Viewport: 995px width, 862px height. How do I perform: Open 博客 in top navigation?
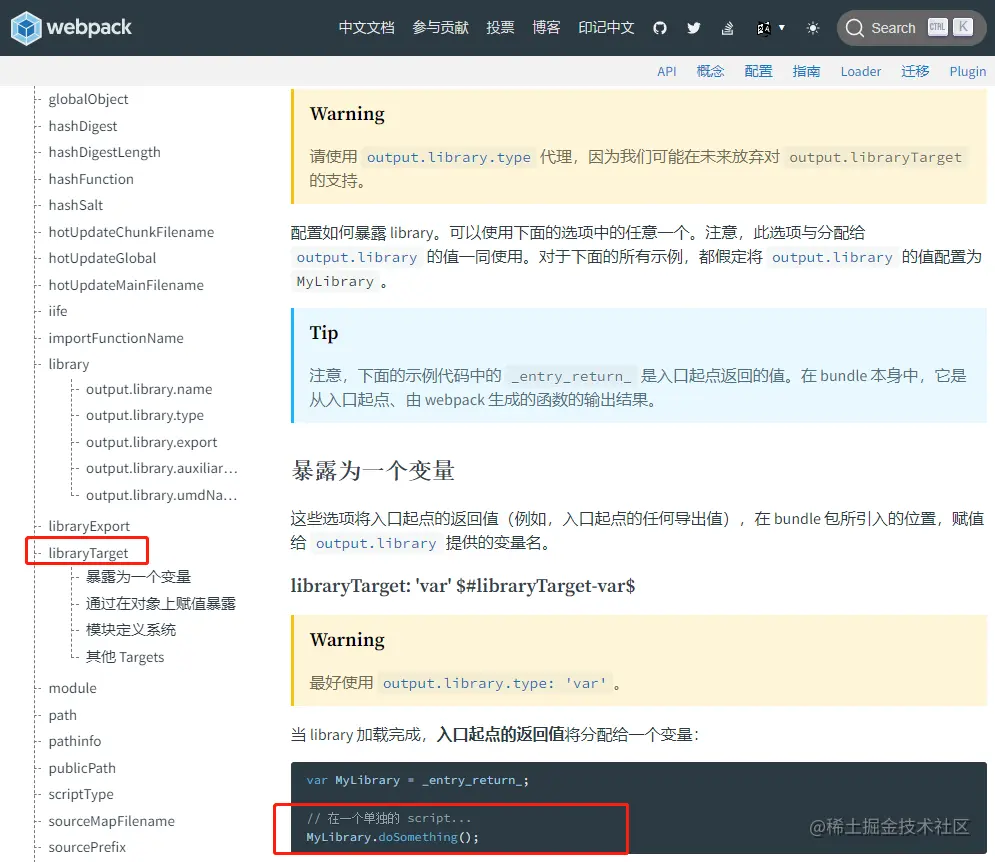pos(546,28)
